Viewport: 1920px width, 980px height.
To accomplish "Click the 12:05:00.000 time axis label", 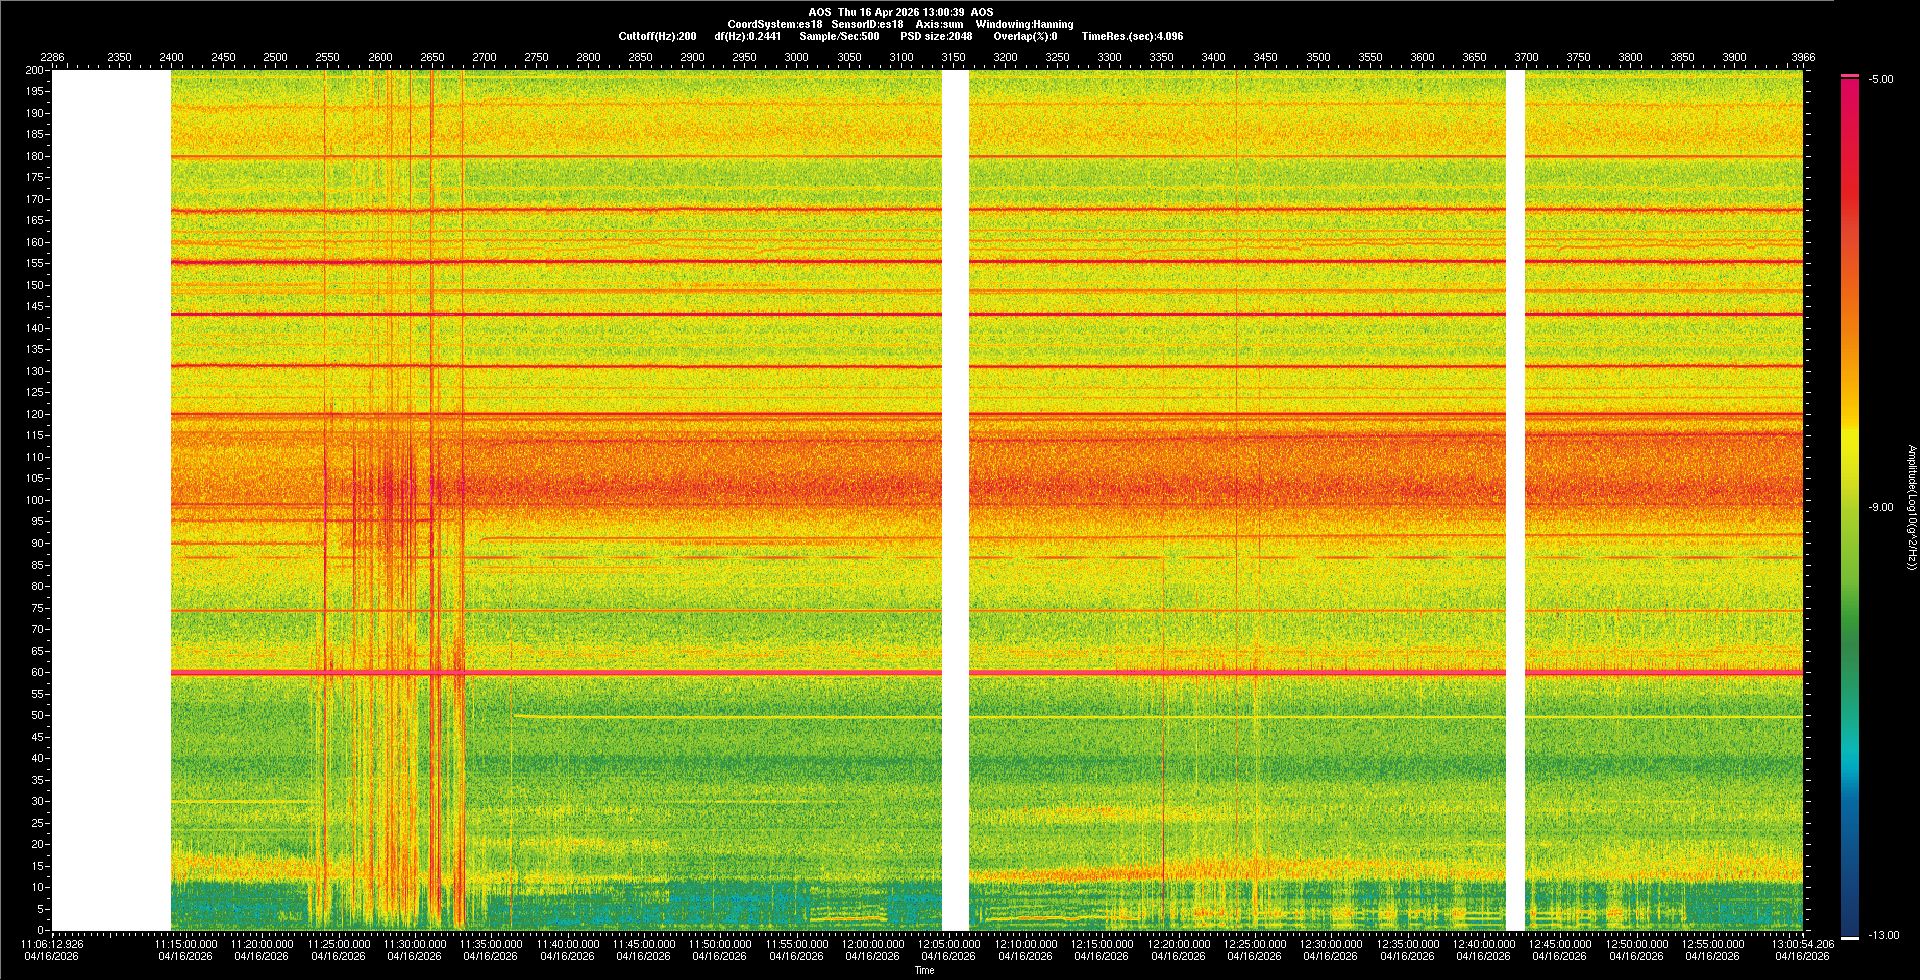I will [x=948, y=943].
